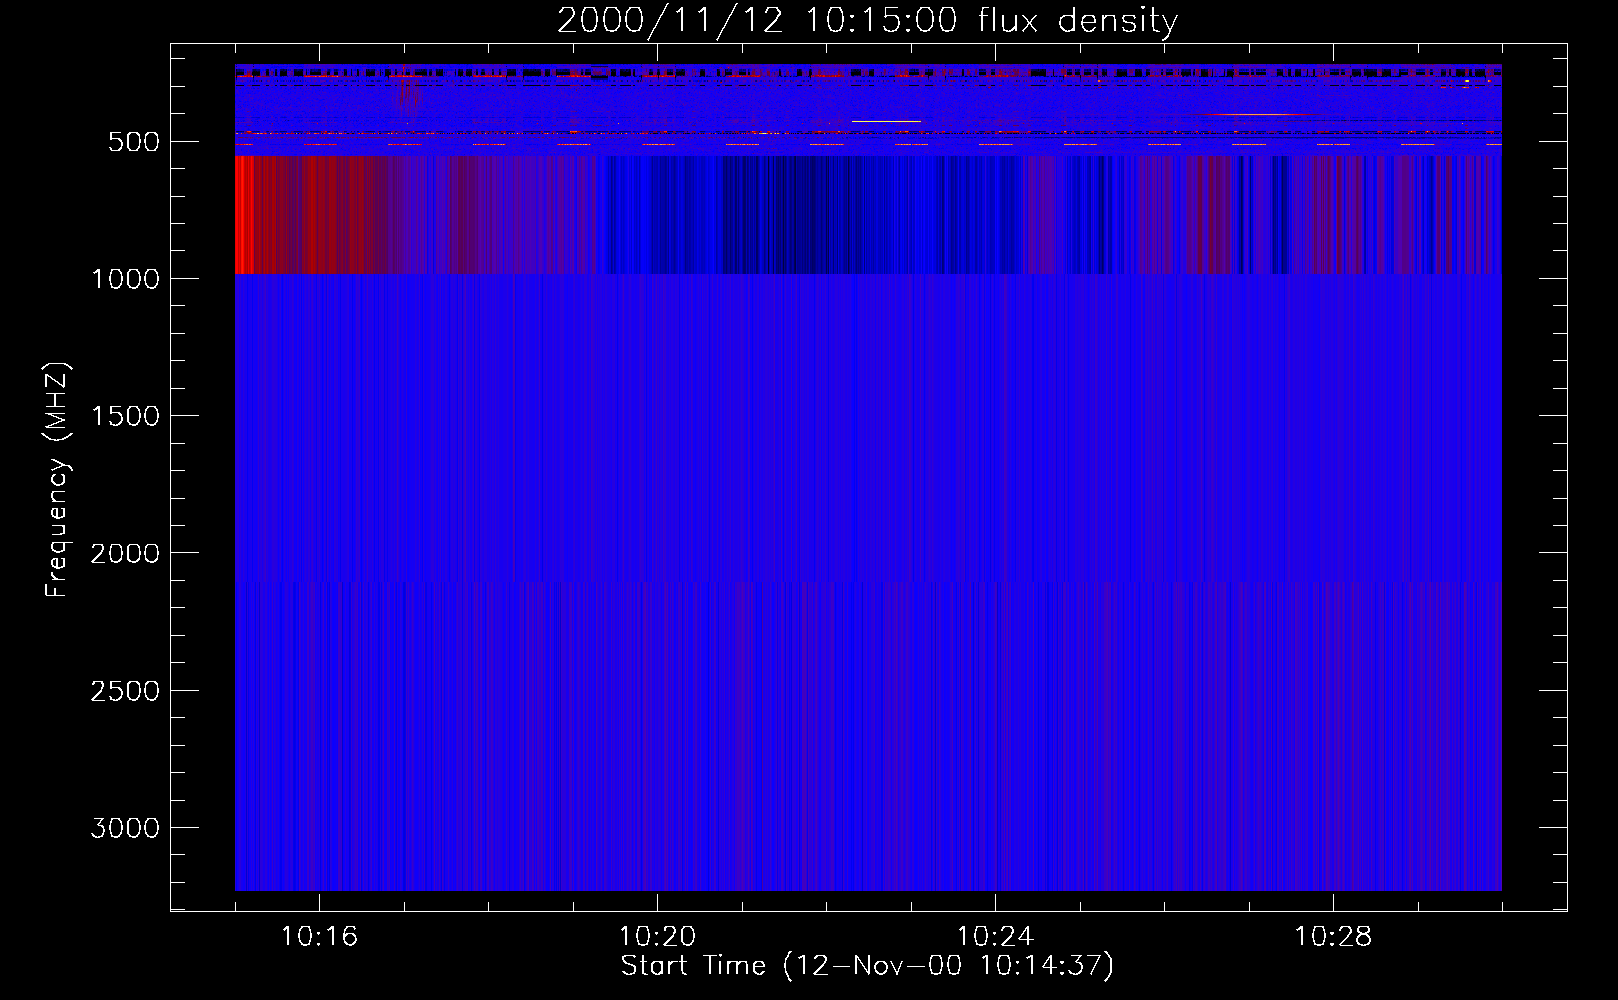Click the 1000 frequency tick label
1618x1000 pixels.
125,279
